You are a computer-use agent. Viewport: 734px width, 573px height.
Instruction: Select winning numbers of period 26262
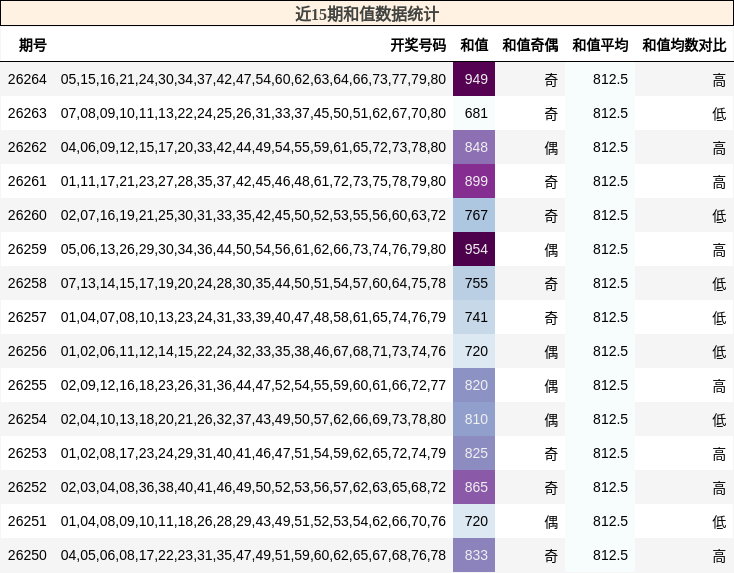pos(253,147)
